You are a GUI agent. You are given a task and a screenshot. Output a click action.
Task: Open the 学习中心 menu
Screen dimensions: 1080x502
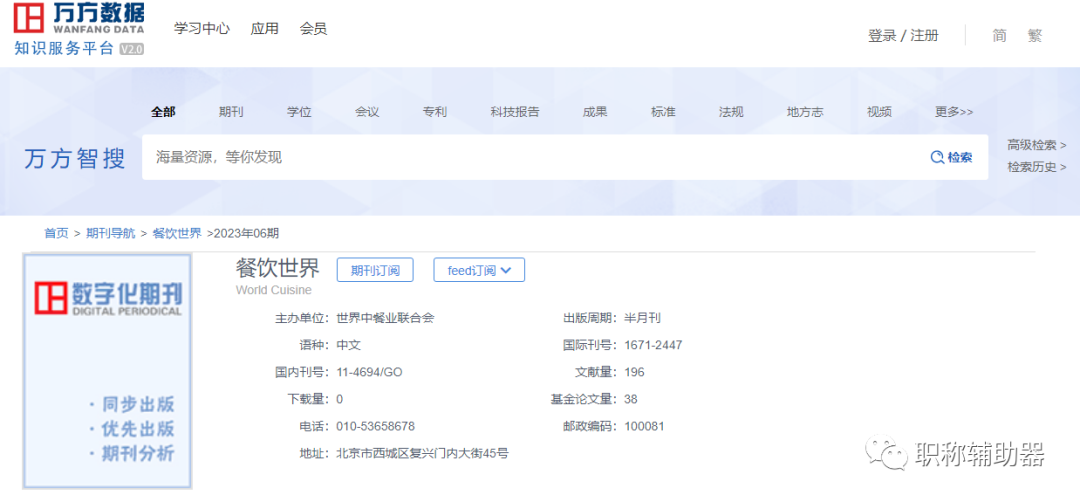tap(202, 29)
